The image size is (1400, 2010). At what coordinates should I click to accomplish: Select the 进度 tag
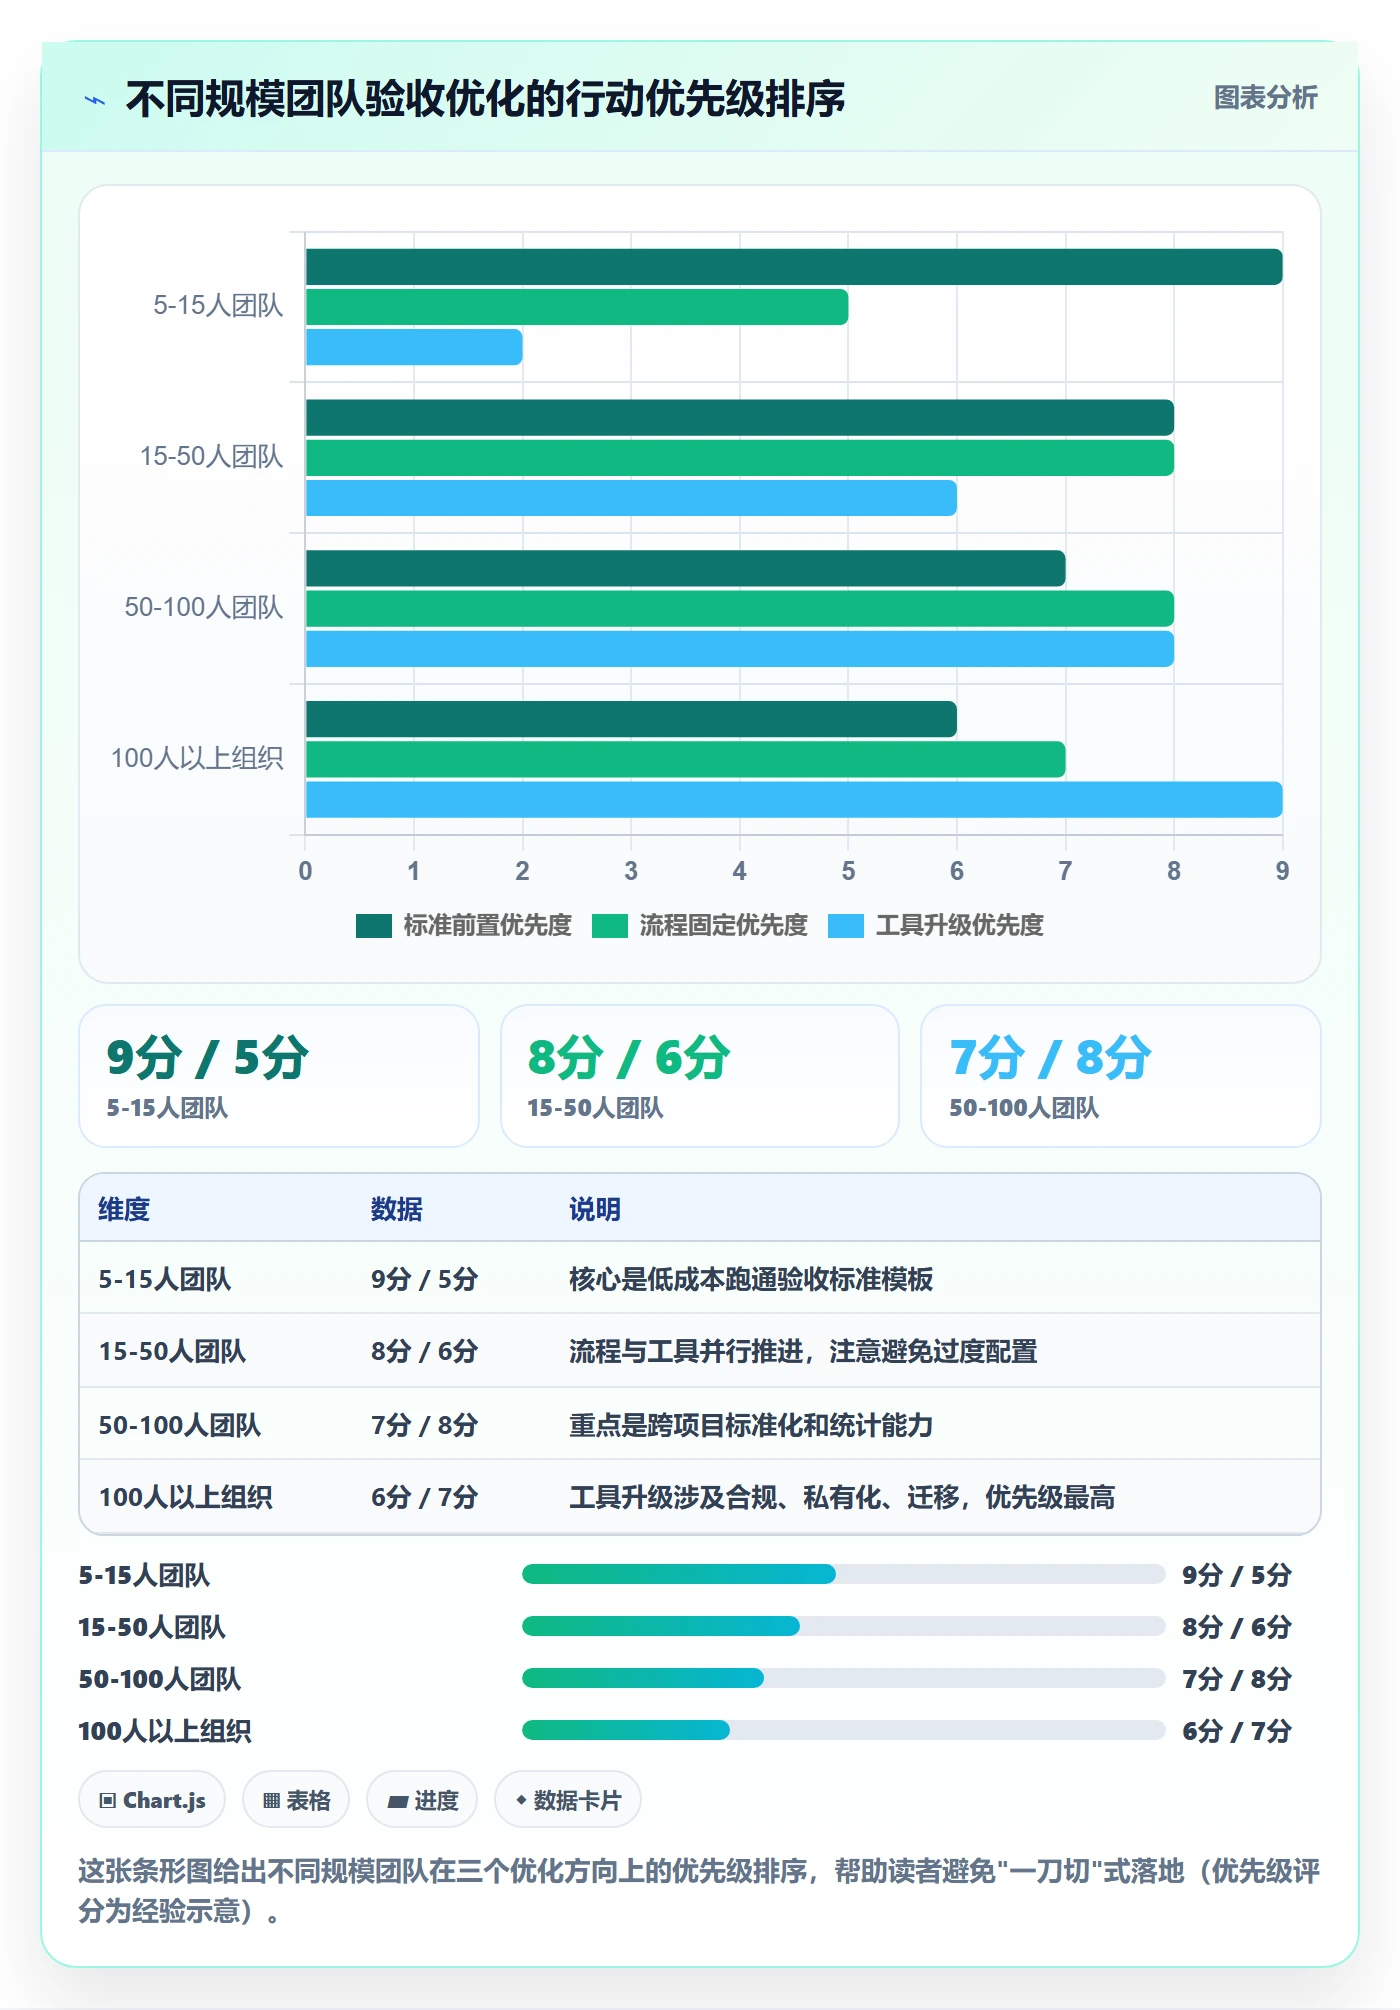click(422, 1800)
